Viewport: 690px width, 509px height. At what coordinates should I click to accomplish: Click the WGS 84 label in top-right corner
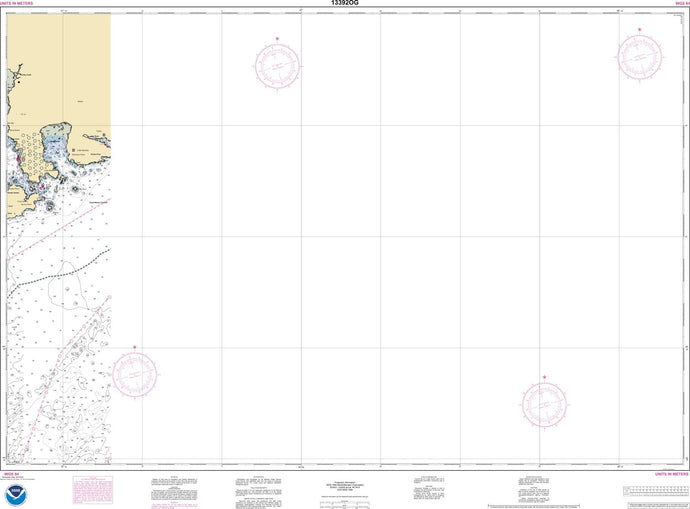pos(676,4)
